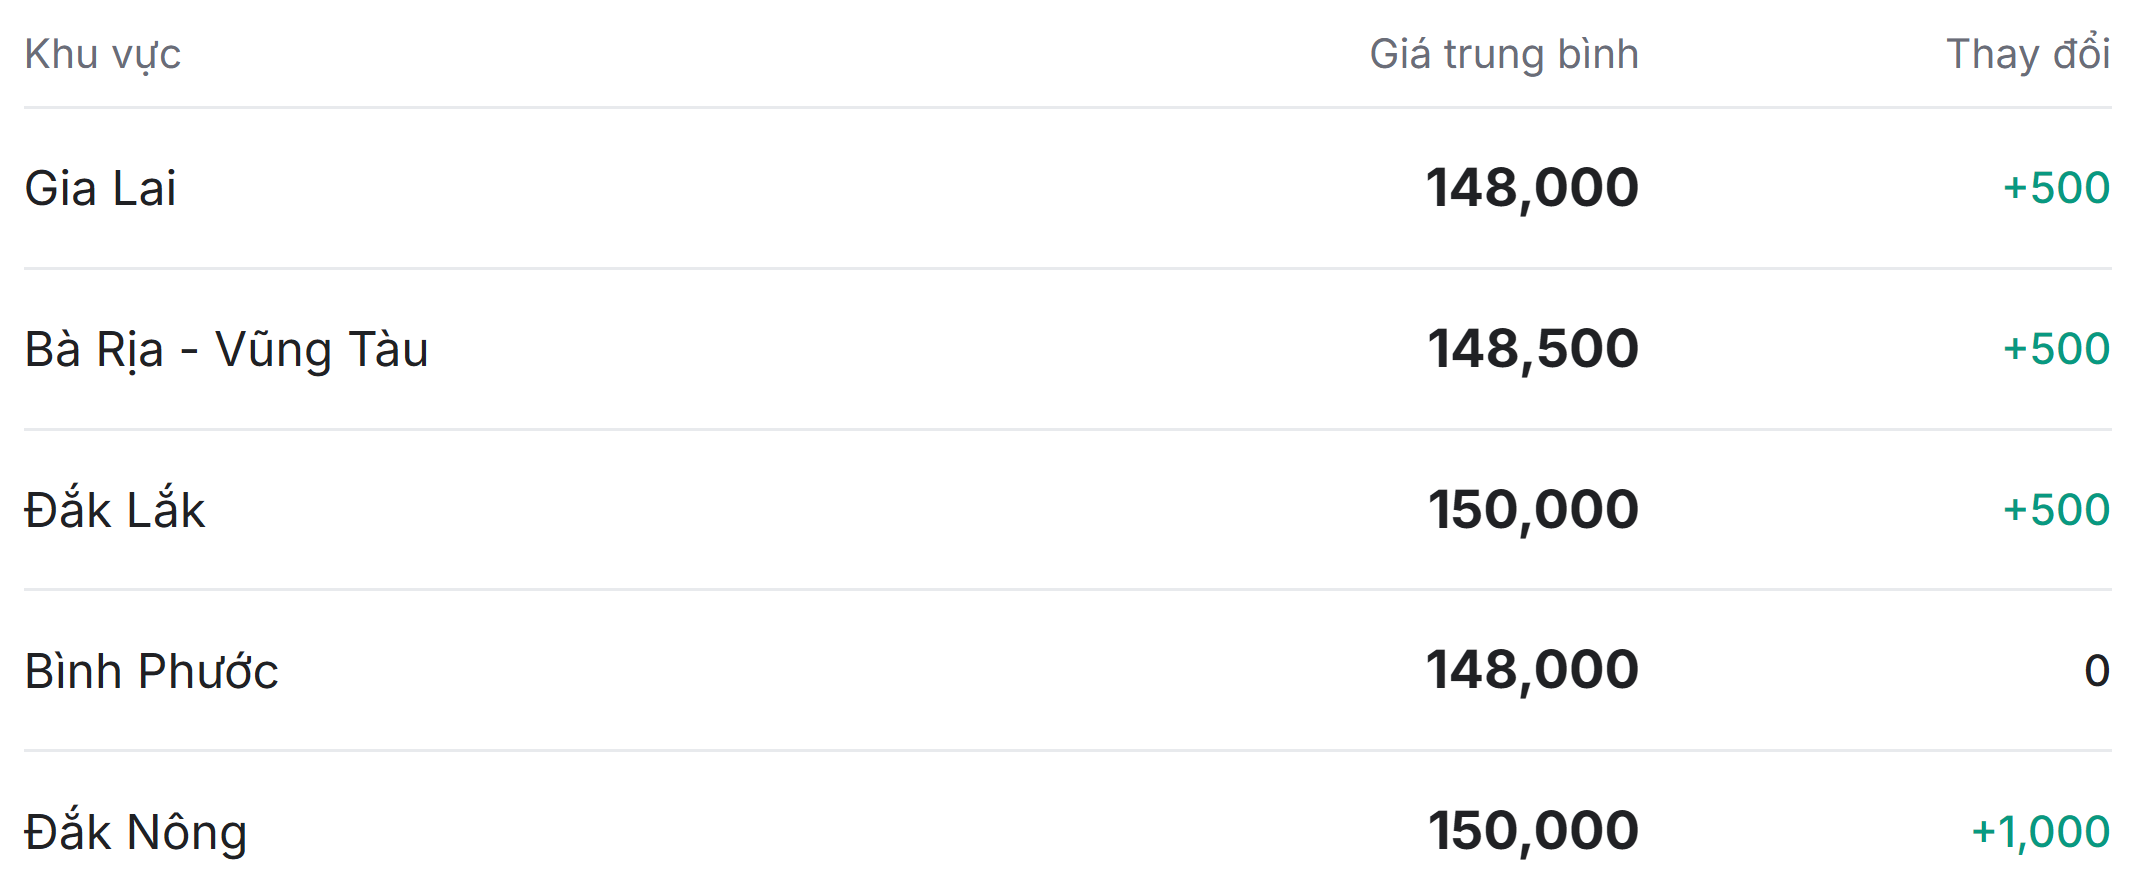The width and height of the screenshot is (2148, 880).
Task: Click Đắk Nông's average price 150,000
Action: pyautogui.click(x=1532, y=831)
